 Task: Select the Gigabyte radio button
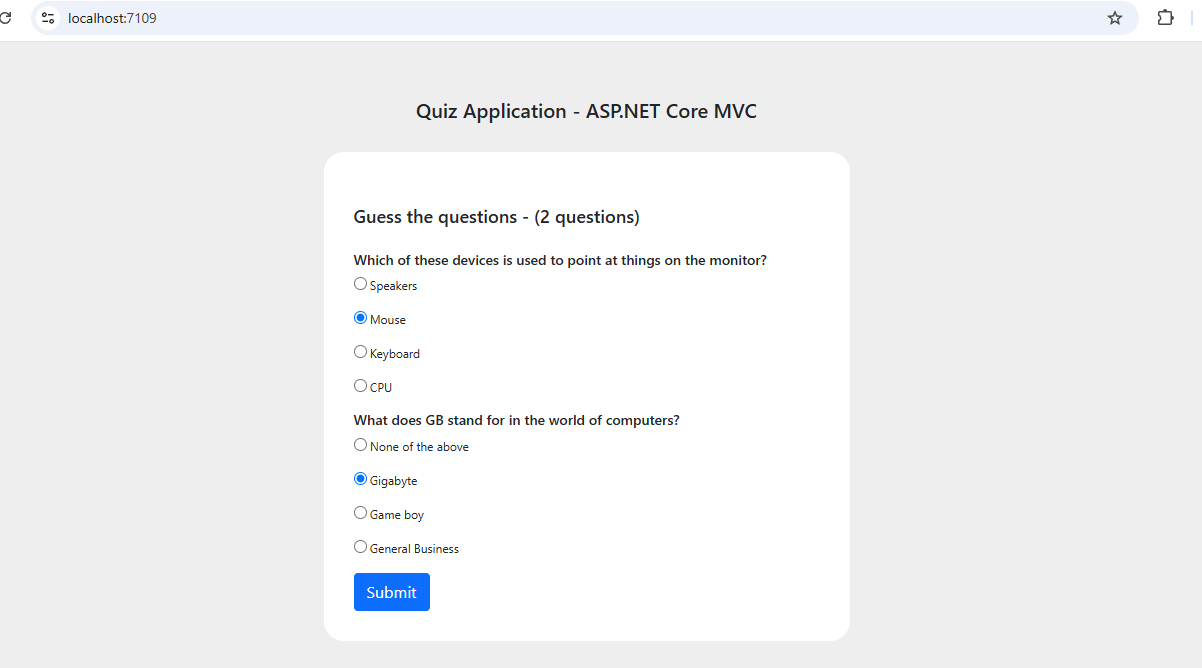point(361,479)
